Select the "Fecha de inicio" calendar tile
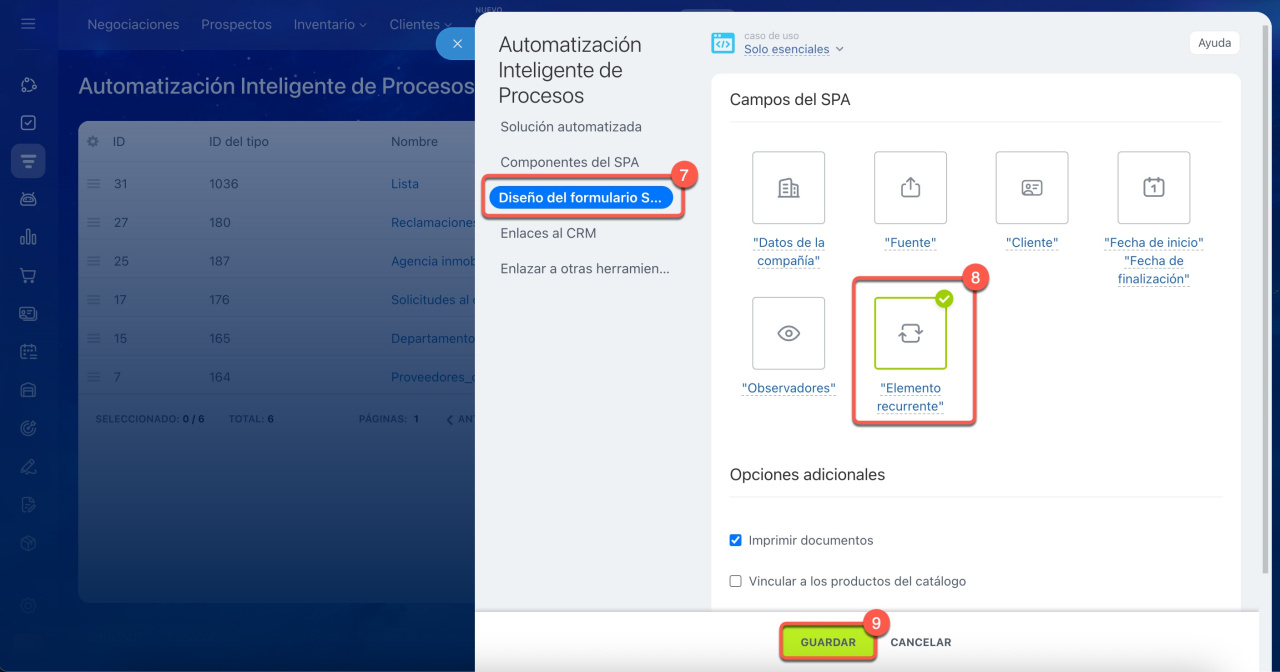Viewport: 1280px width, 672px height. [x=1154, y=188]
